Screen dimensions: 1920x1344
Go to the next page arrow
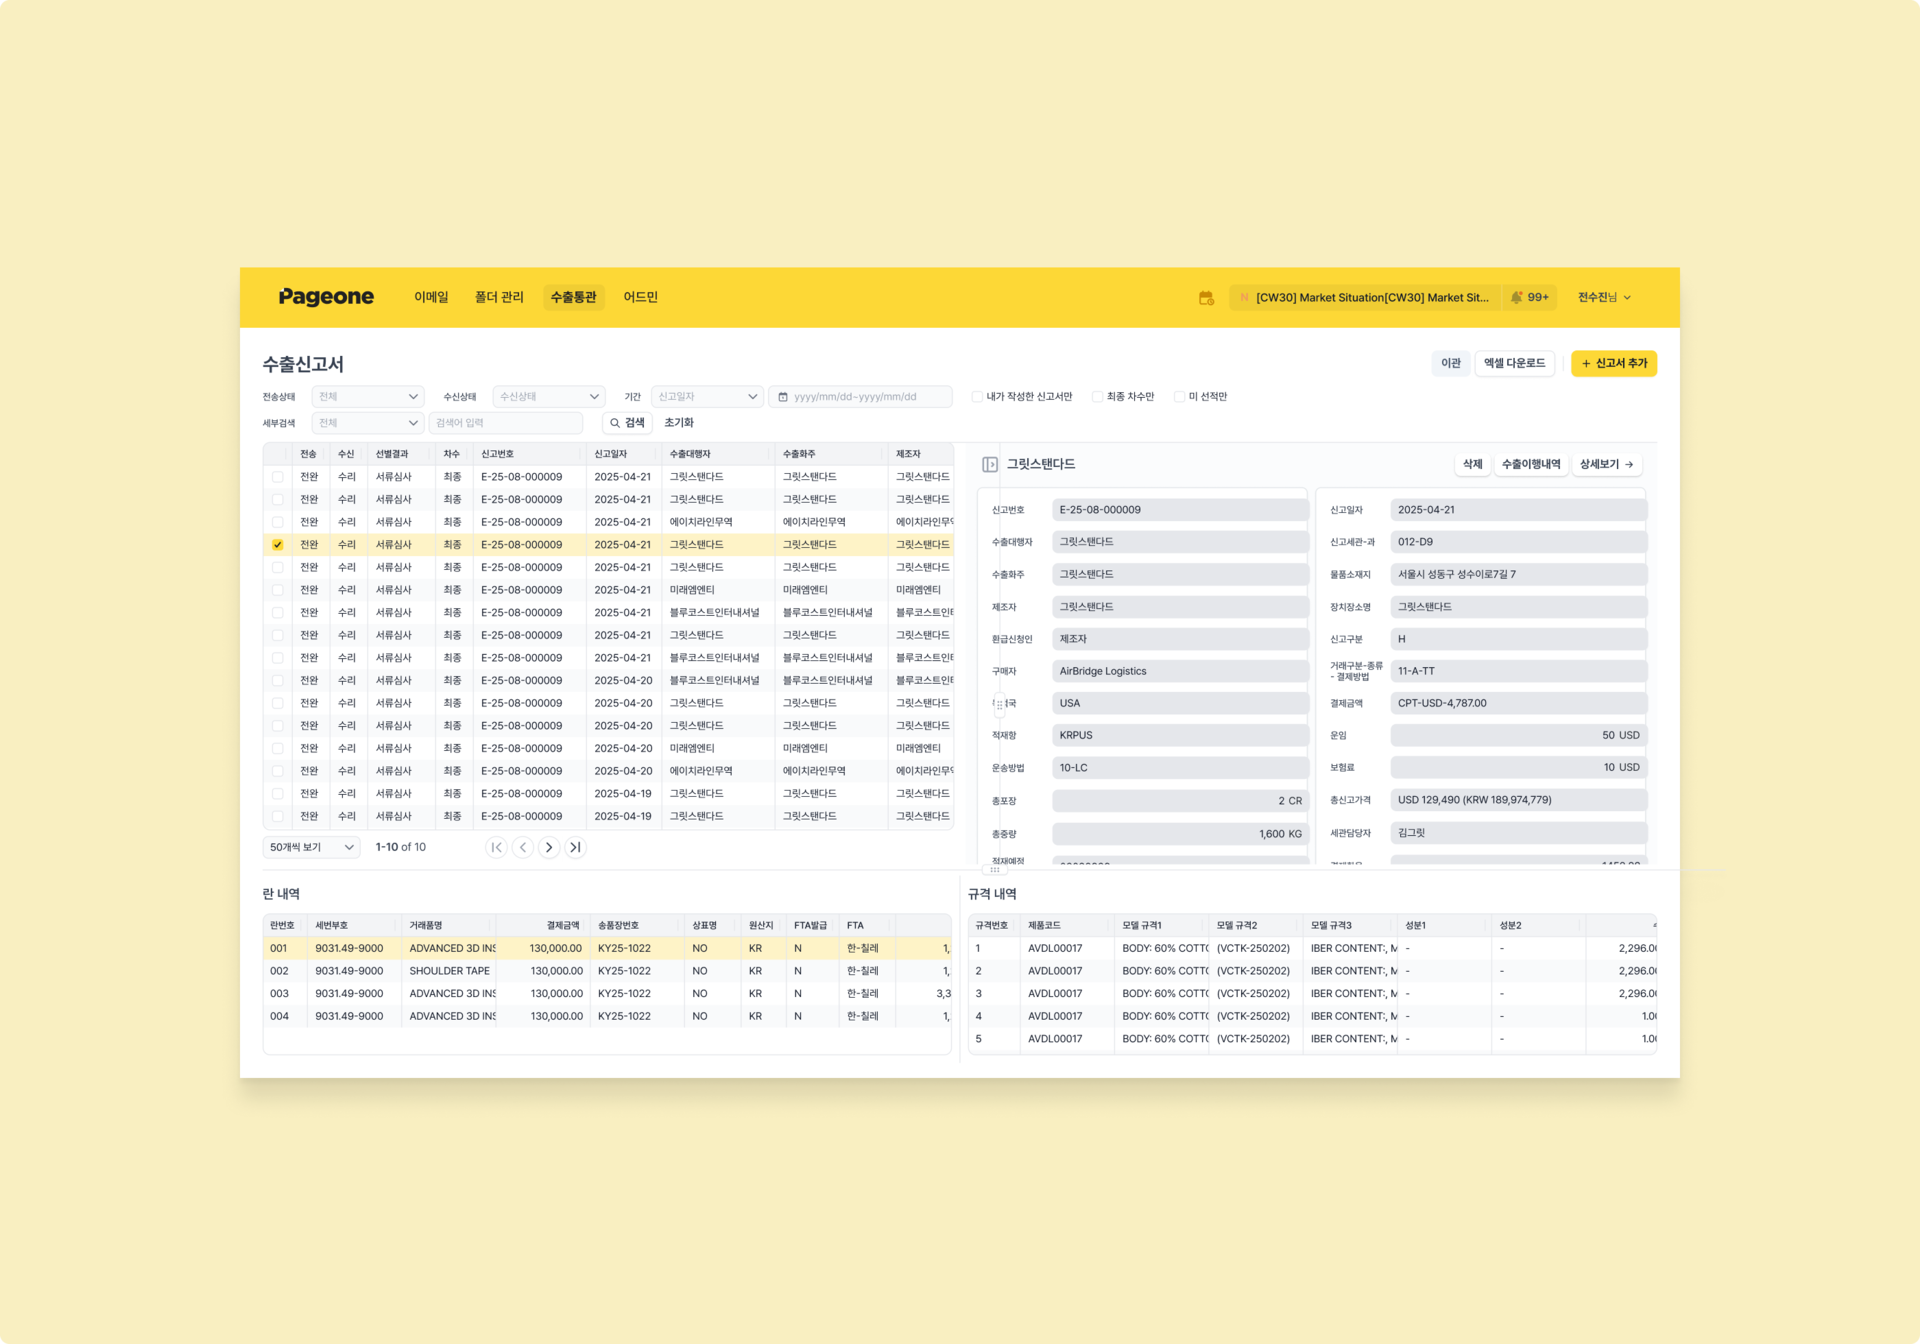point(549,847)
